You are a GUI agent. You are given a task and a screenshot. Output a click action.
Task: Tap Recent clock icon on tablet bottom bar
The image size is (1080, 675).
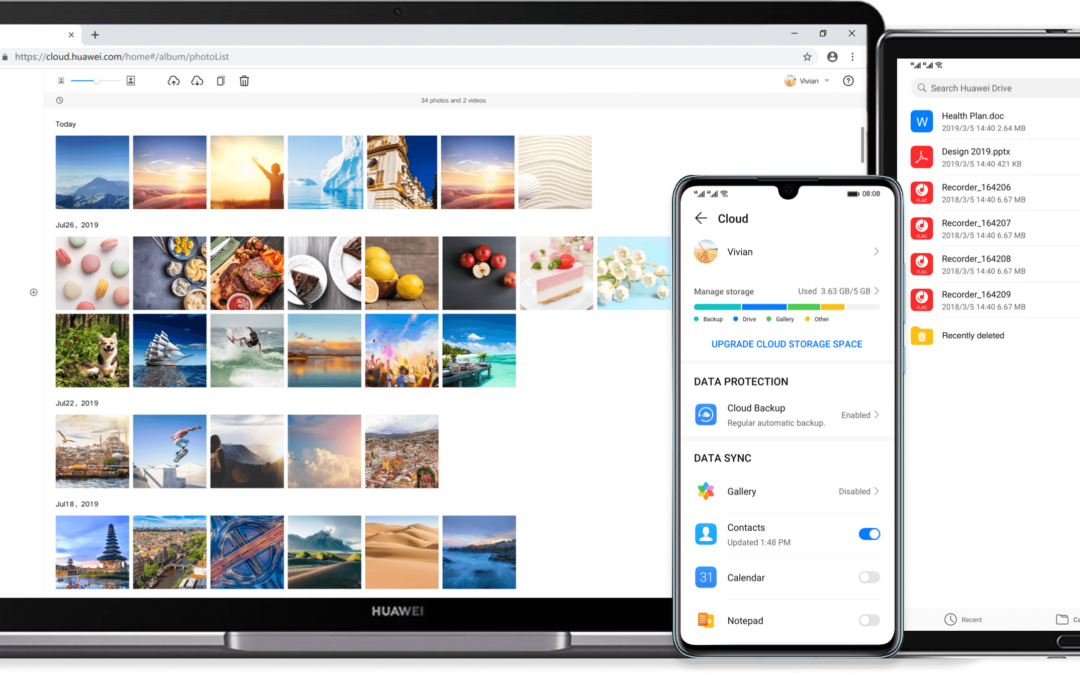pyautogui.click(x=950, y=619)
